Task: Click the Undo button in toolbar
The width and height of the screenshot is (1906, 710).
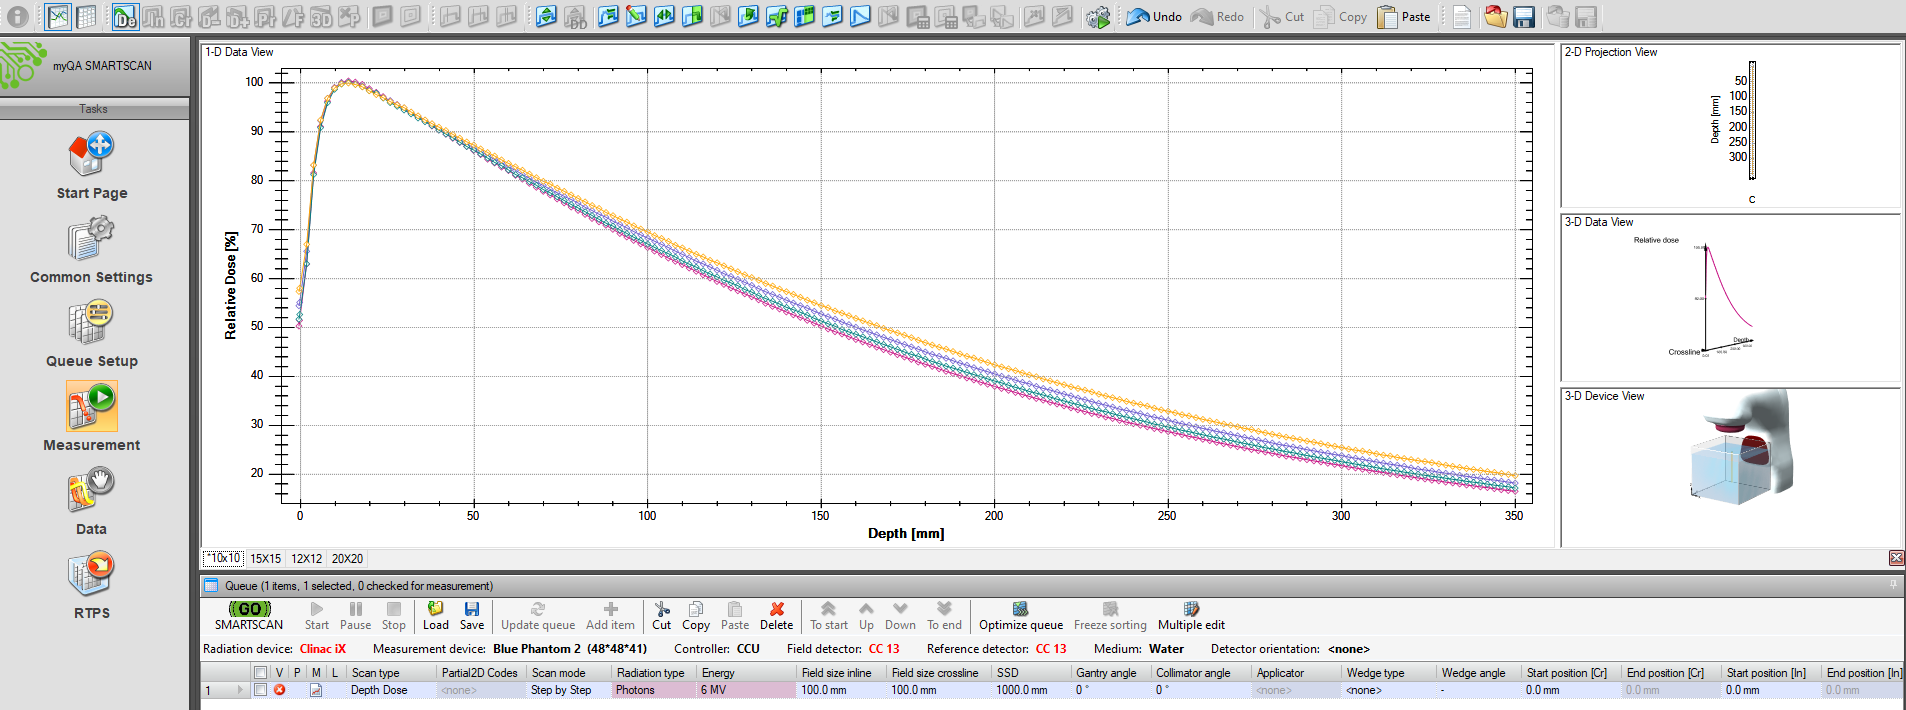Action: coord(1154,17)
